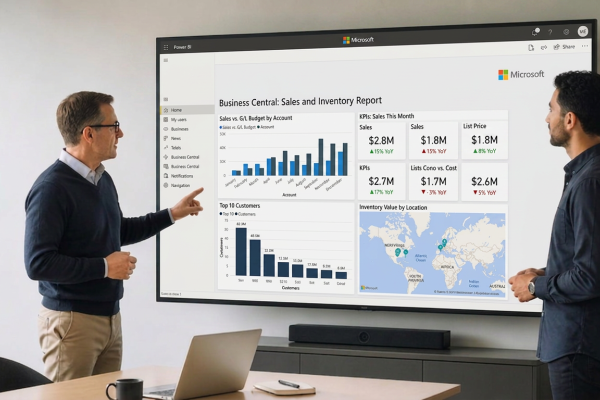Viewport: 600px width, 400px height.
Task: Open the help question mark icon
Action: click(x=550, y=32)
